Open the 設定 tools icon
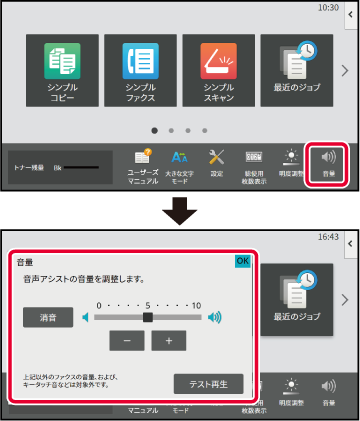360x421 pixels. (217, 163)
